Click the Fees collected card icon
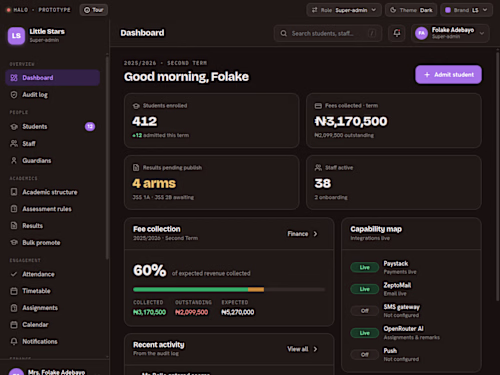 (x=318, y=106)
